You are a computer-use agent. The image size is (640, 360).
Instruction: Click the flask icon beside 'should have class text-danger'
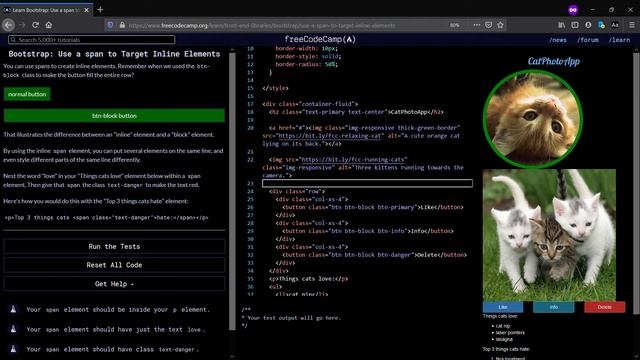[x=13, y=349]
